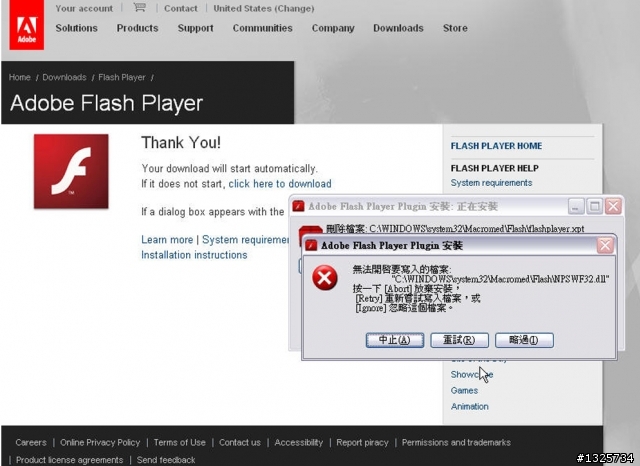
Task: Go to Home in the breadcrumb
Action: tap(20, 77)
